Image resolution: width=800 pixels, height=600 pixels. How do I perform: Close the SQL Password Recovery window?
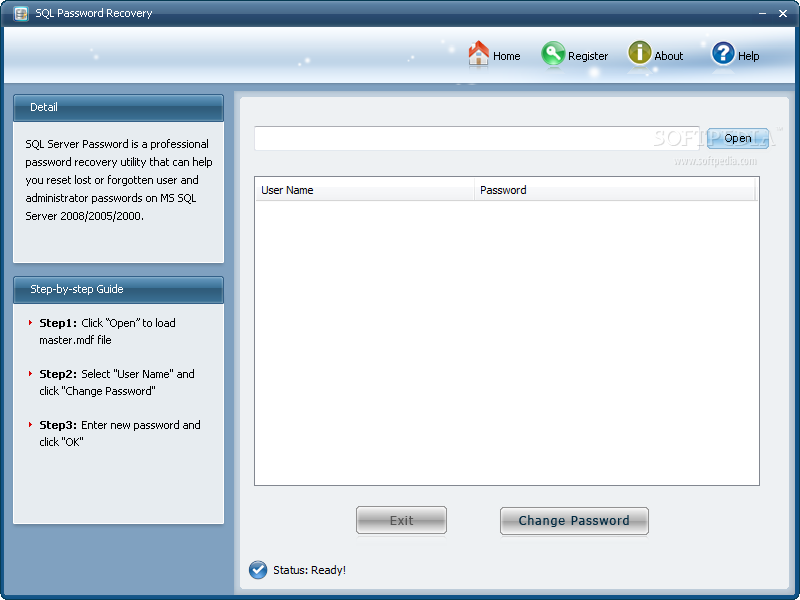click(x=783, y=14)
